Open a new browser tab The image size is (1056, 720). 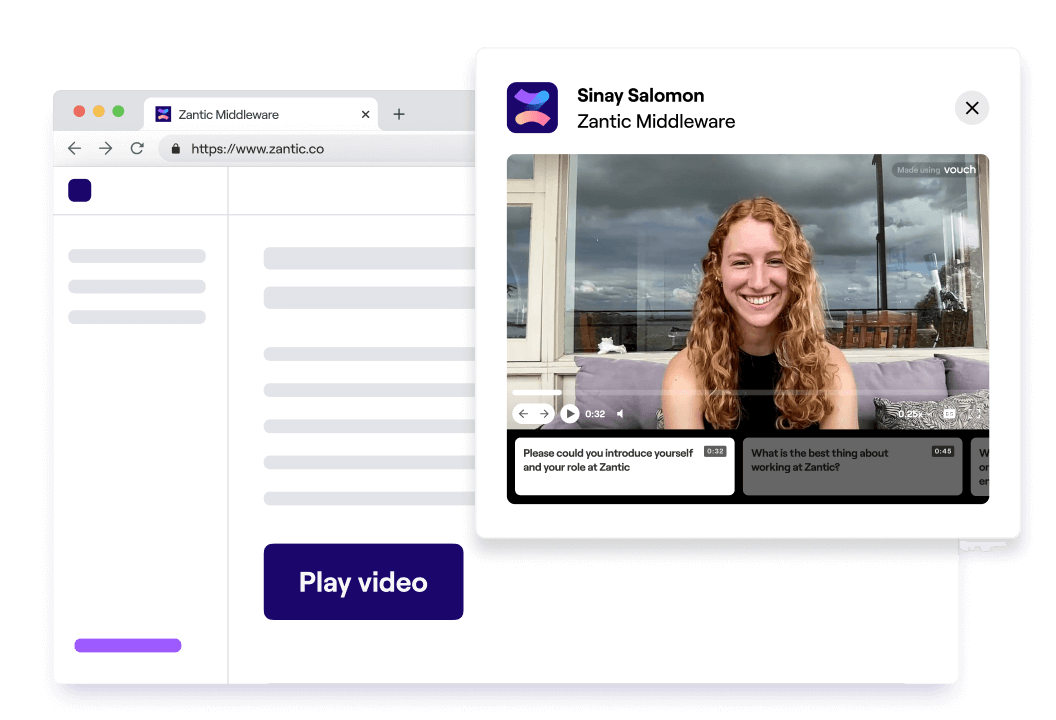(x=399, y=114)
